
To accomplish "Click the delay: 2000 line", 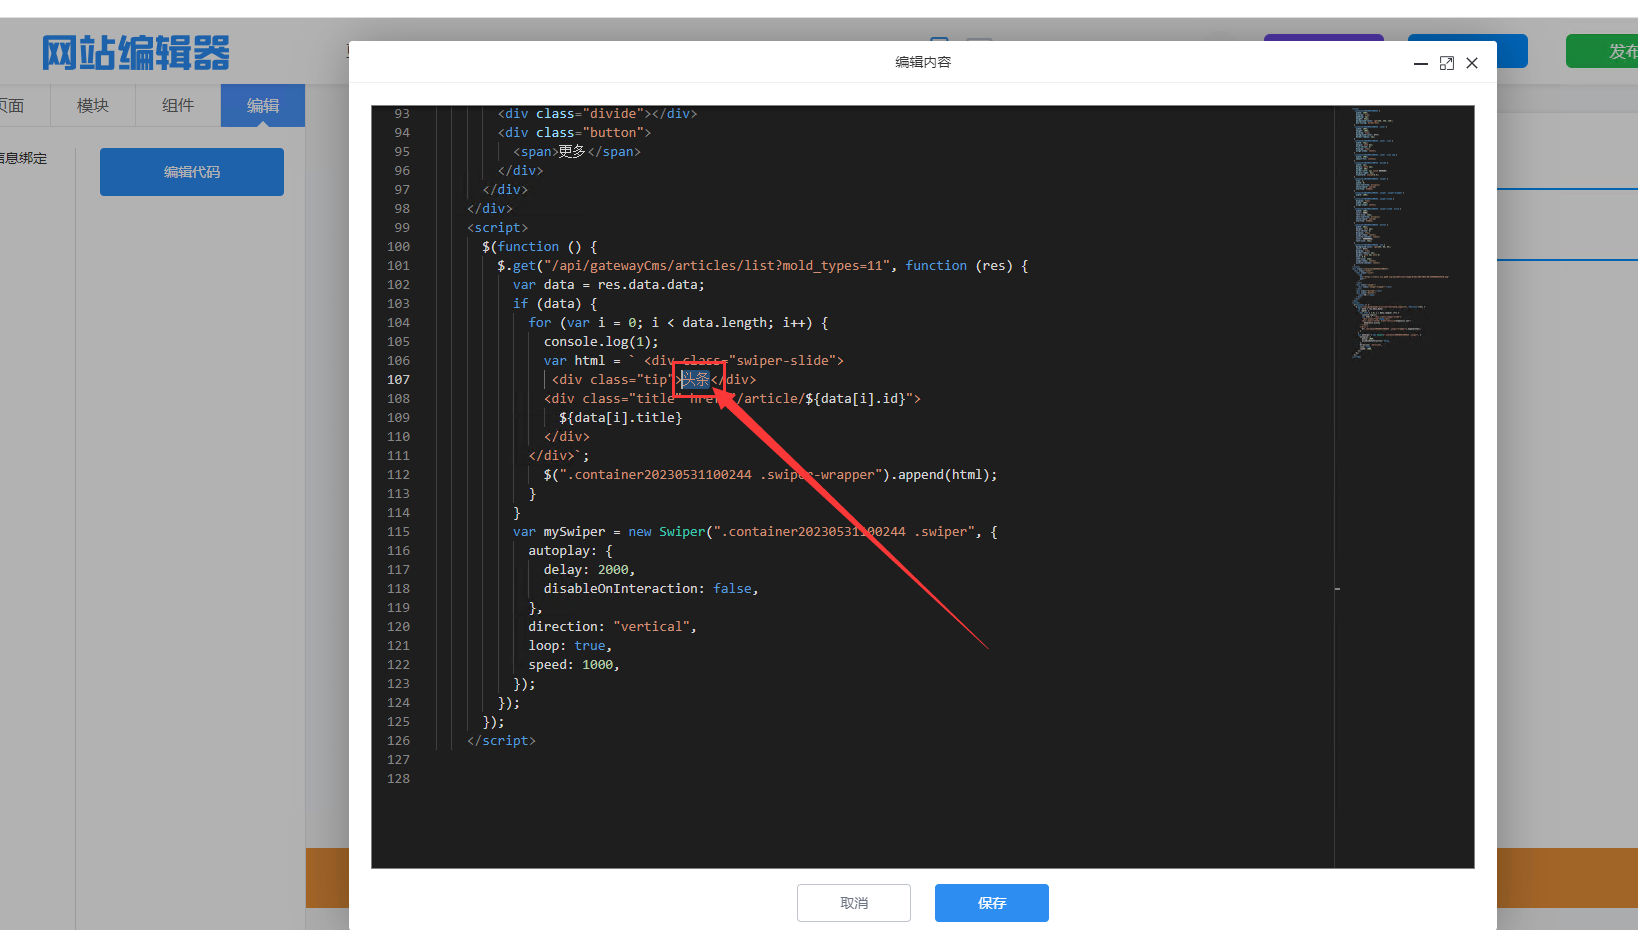I will pos(589,570).
